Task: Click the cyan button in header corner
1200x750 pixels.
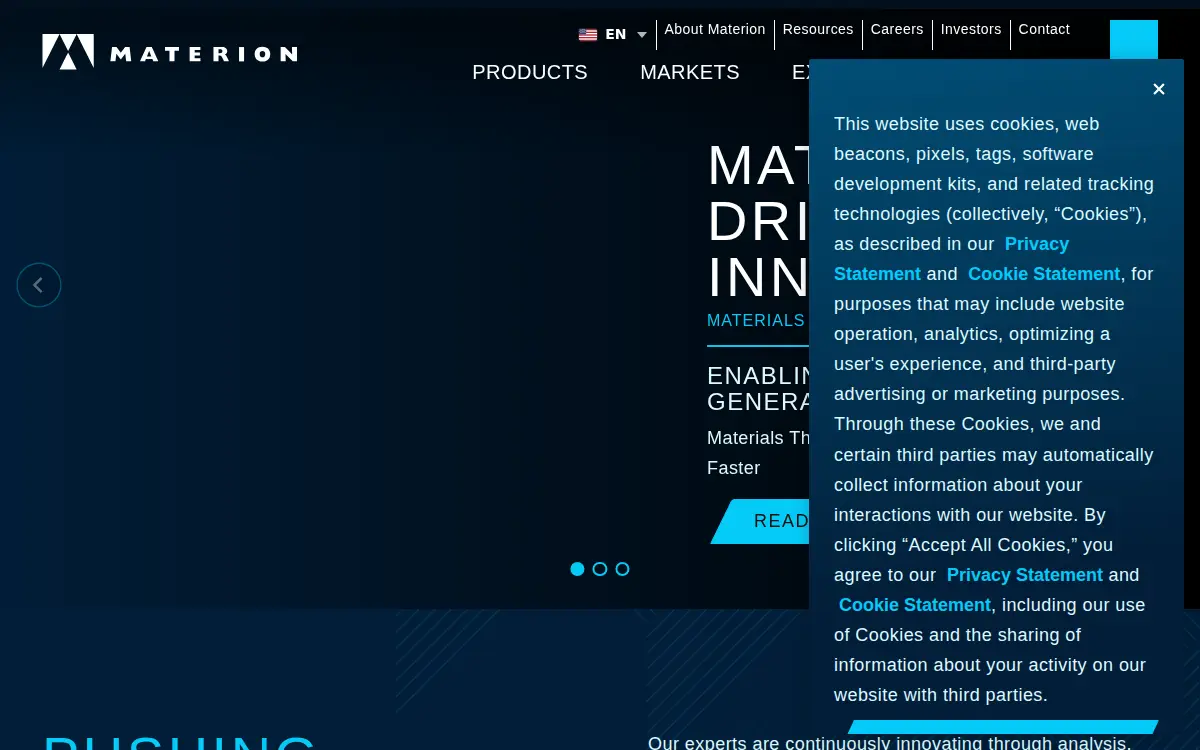Action: (x=1134, y=40)
